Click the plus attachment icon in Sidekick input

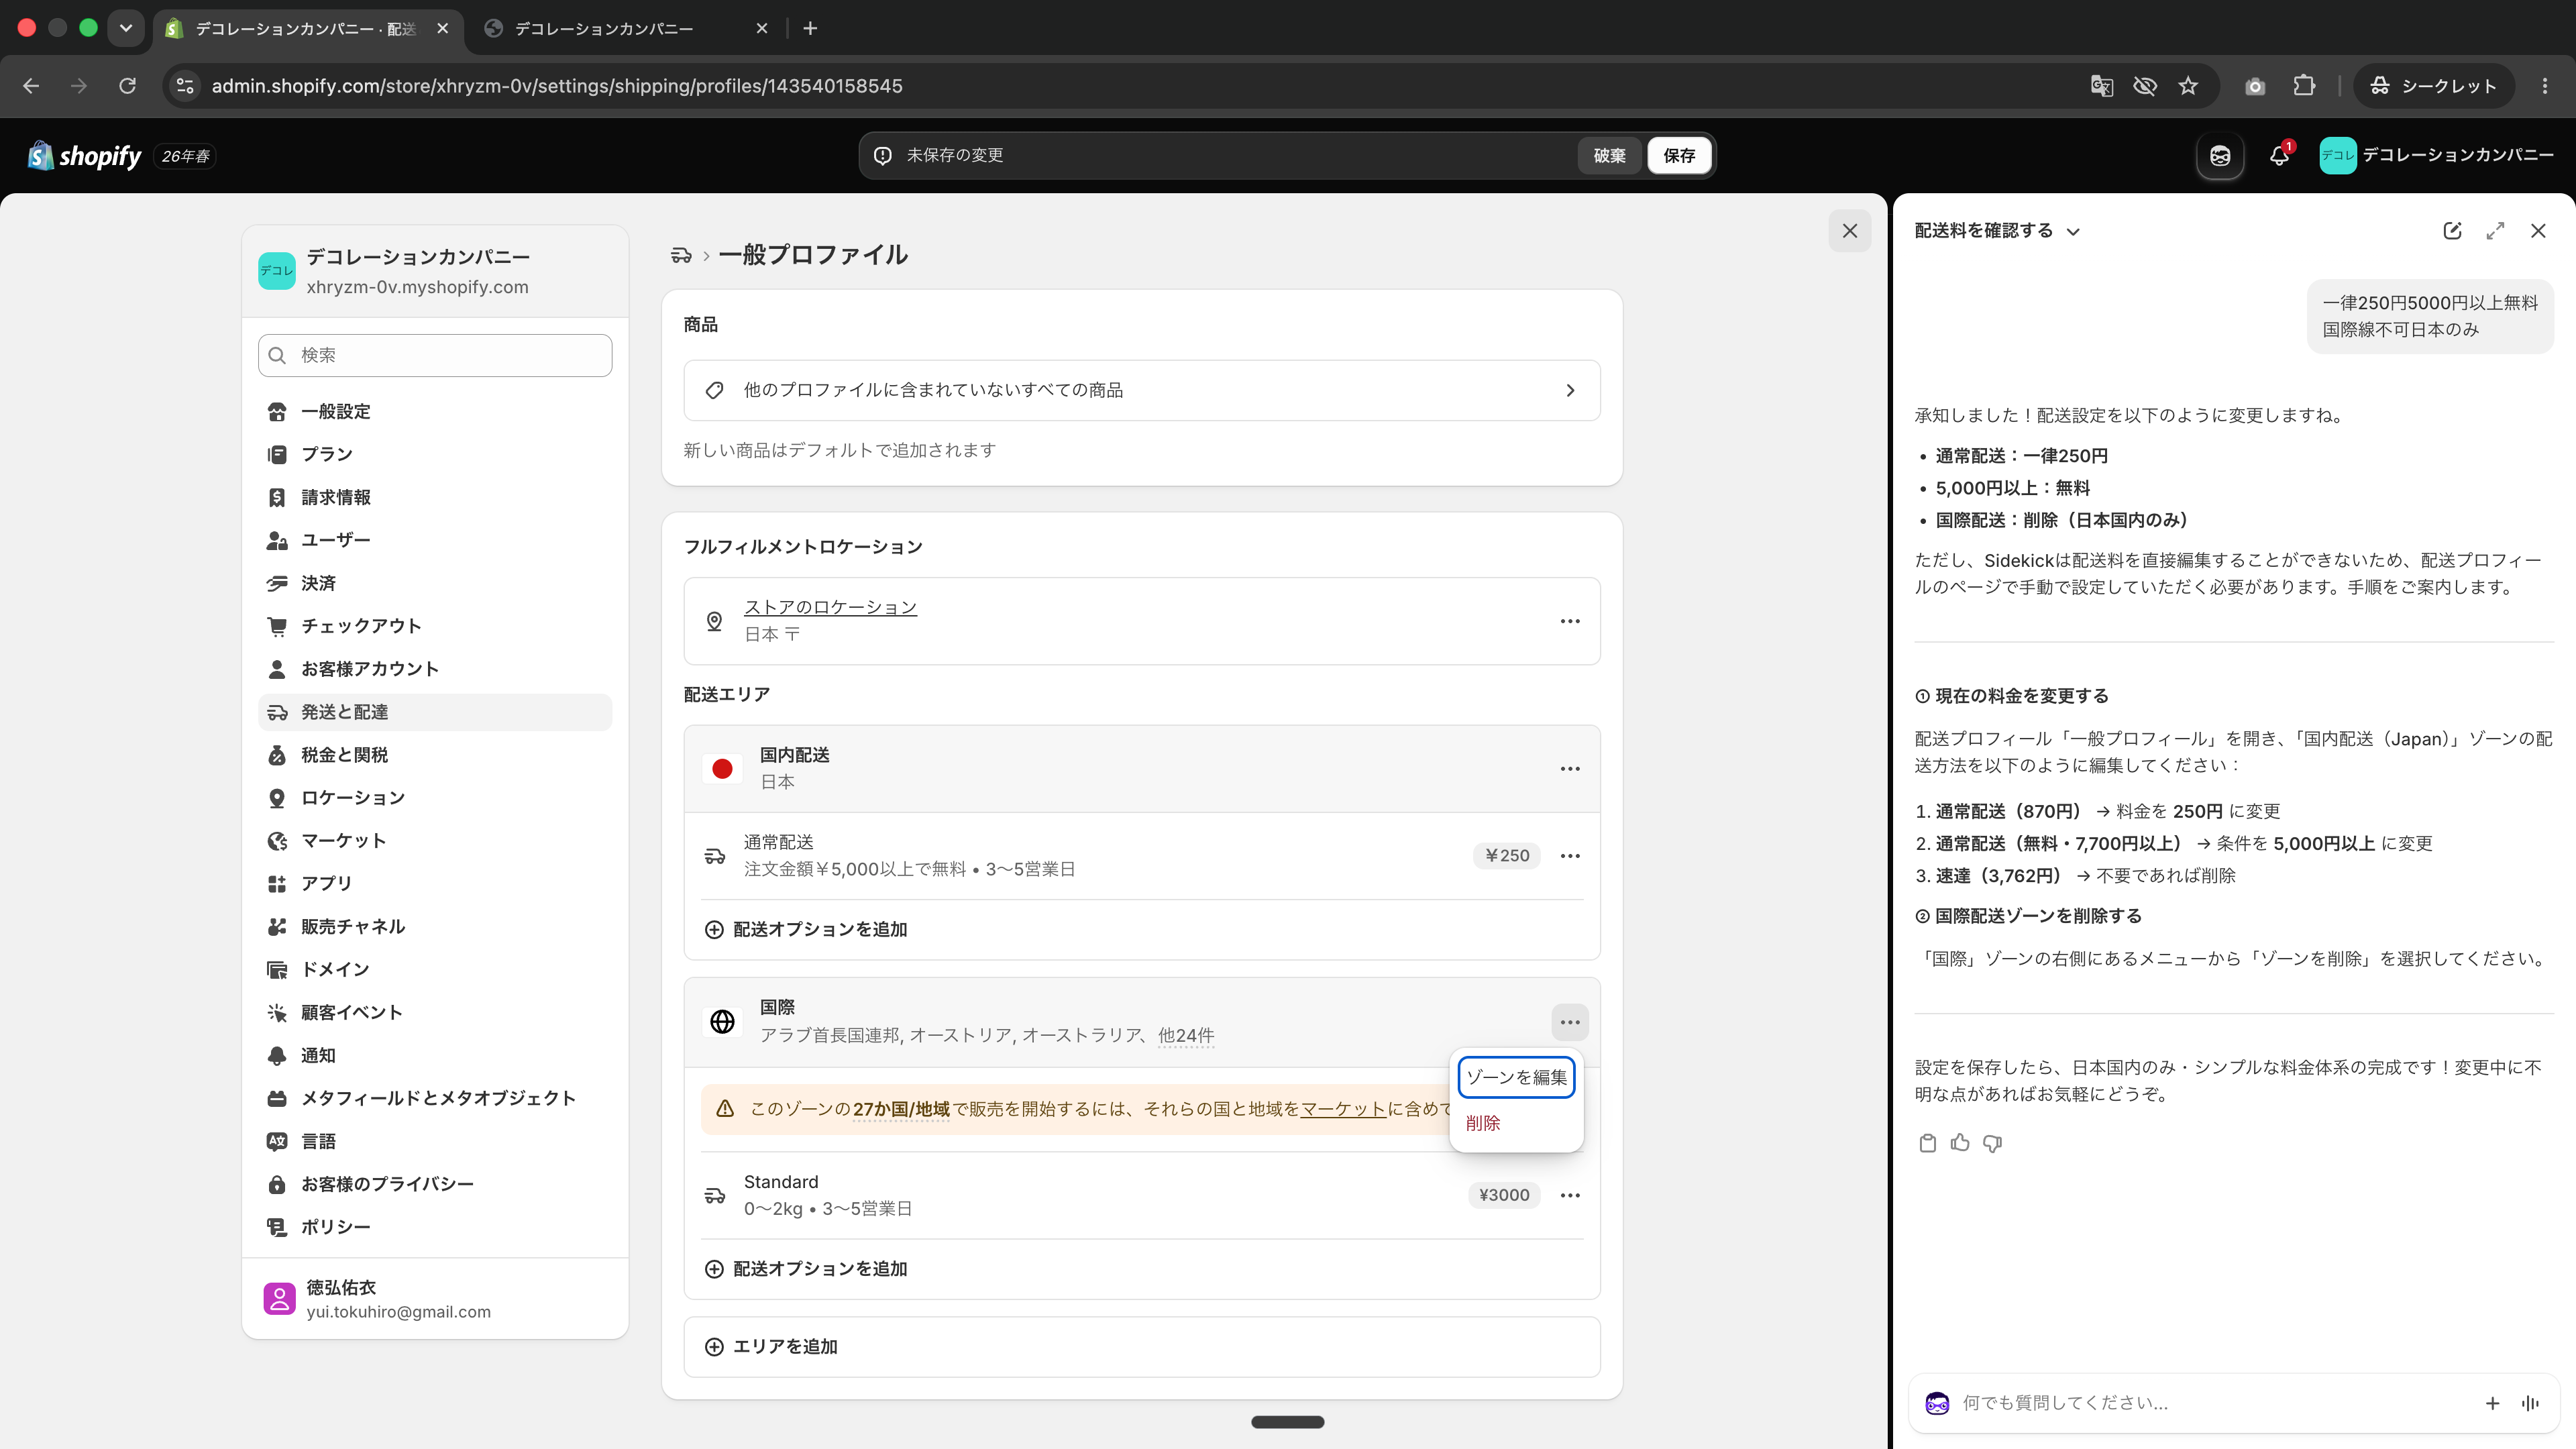[2492, 1403]
